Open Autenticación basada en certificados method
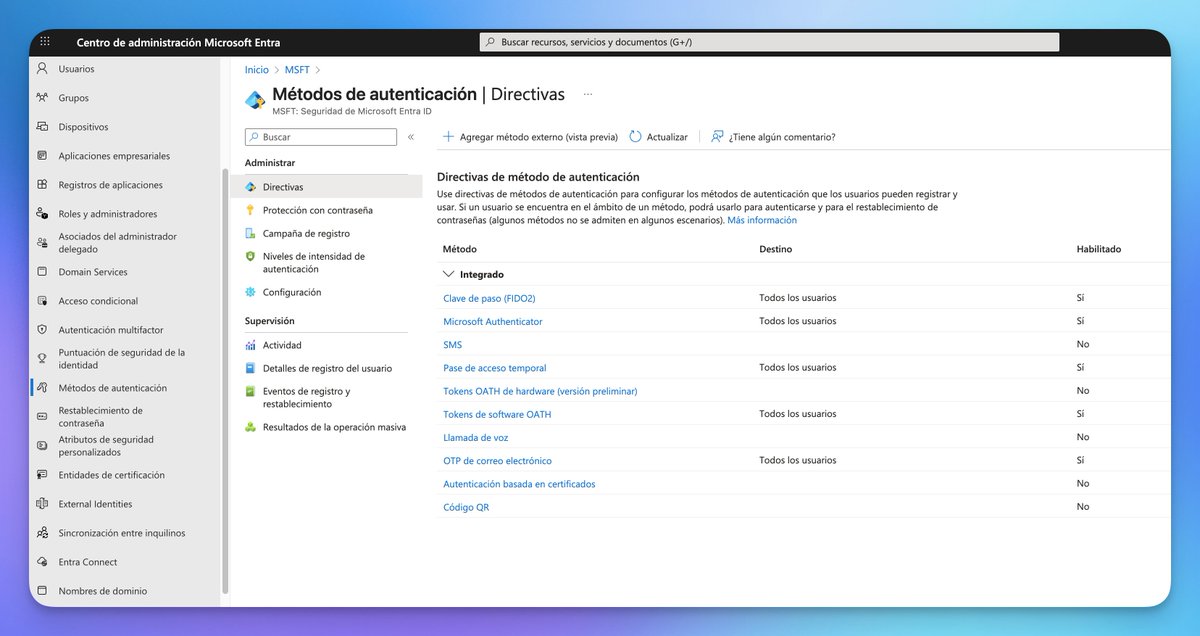Image resolution: width=1200 pixels, height=636 pixels. click(519, 484)
